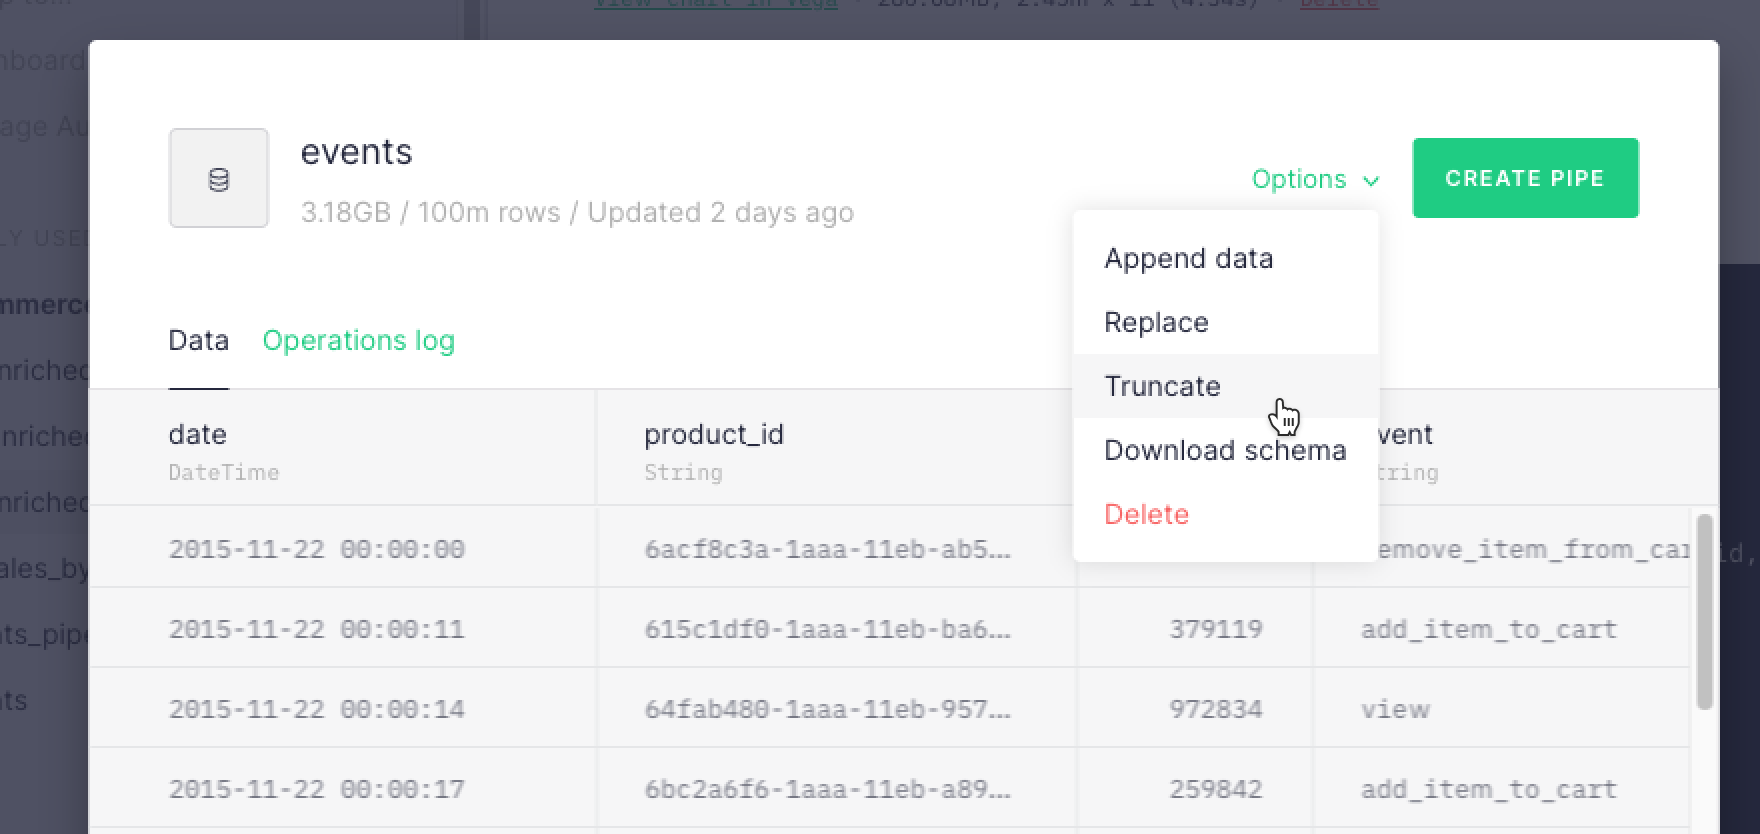
Task: Switch to the Operations log tab
Action: click(x=358, y=340)
